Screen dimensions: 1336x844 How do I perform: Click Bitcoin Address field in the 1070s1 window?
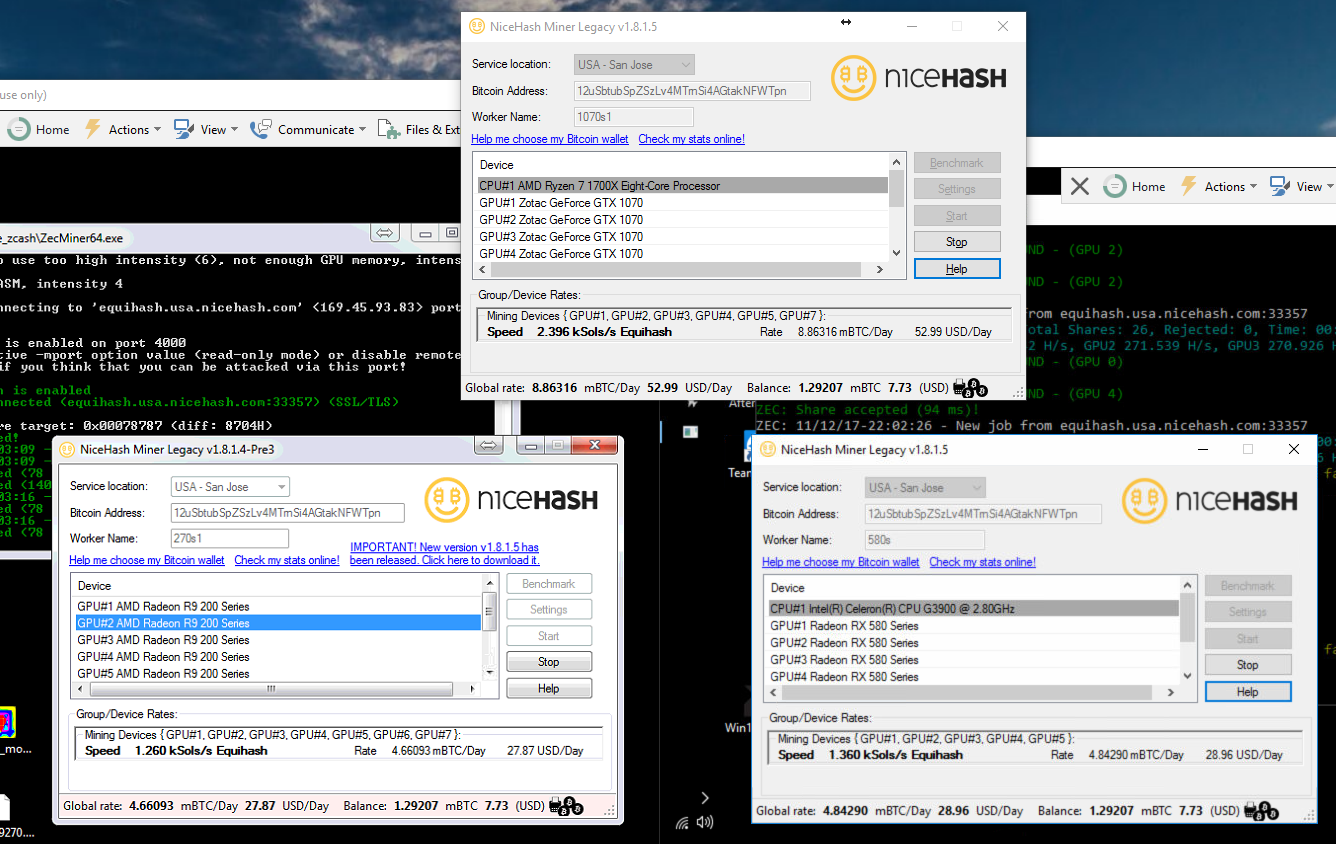click(x=692, y=91)
